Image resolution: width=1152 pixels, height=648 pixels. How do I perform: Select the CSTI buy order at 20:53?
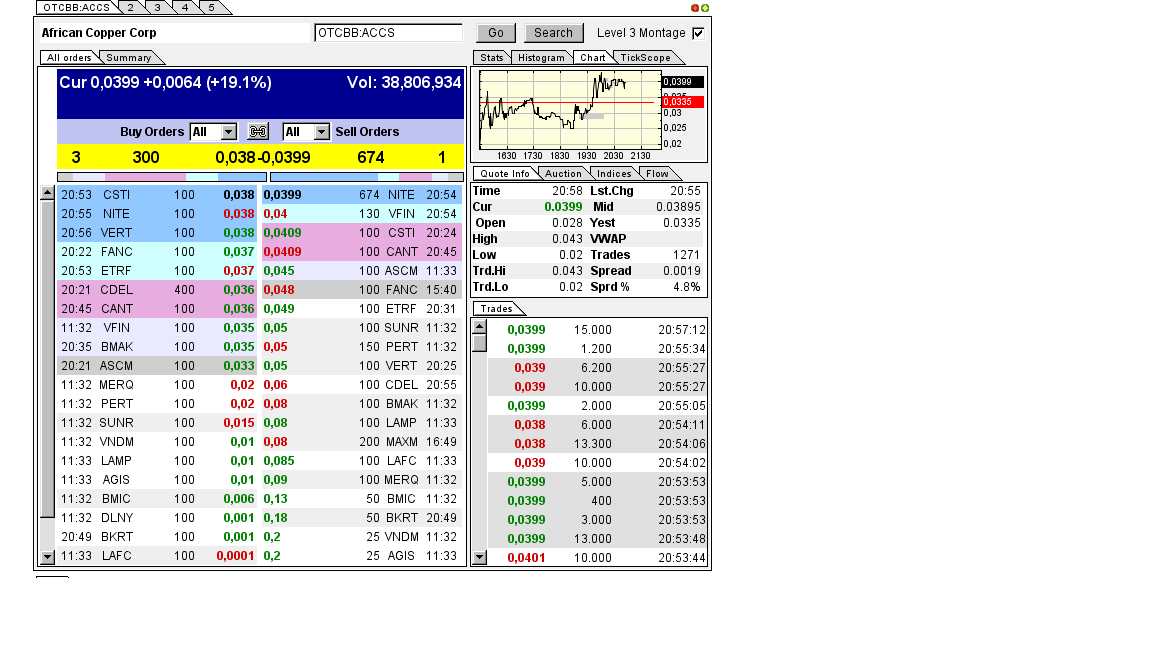157,195
